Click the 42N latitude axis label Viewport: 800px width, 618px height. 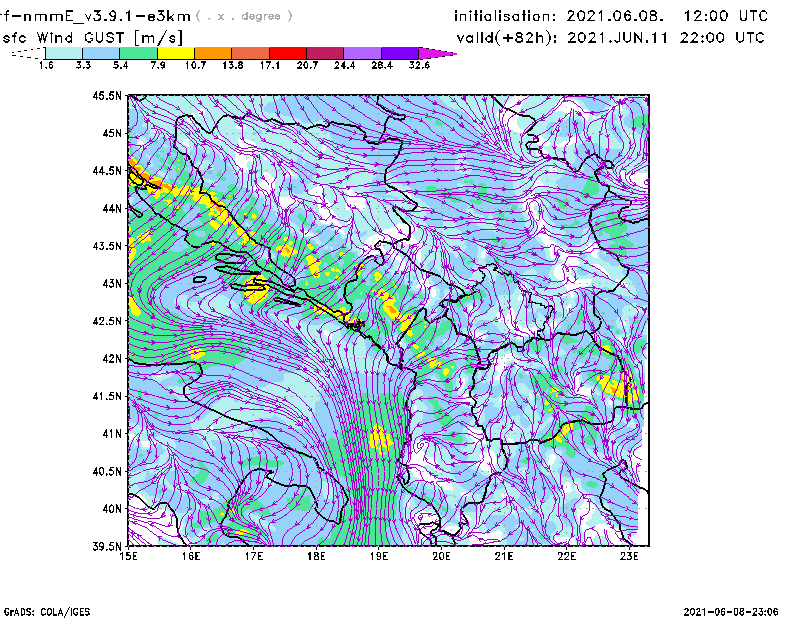111,358
